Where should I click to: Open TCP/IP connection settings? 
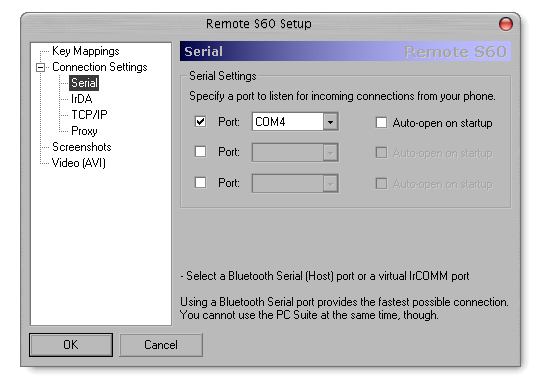[89, 115]
